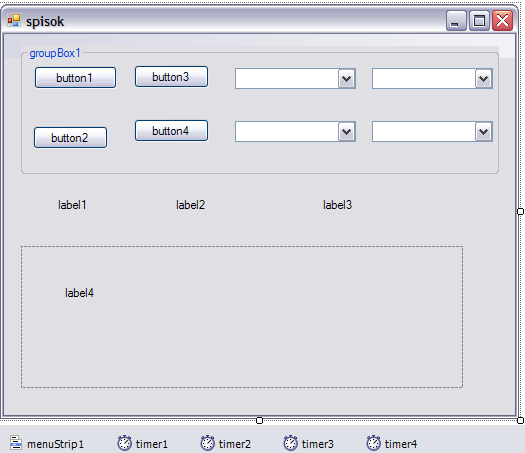Click the spisok form title bar icon
Screen dimensions: 525x453
click(x=14, y=21)
